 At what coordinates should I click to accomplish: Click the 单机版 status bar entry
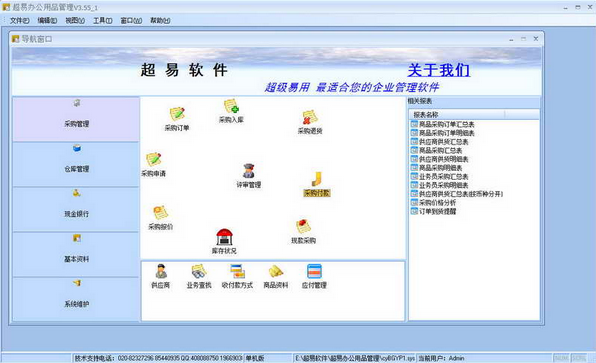[x=255, y=358]
